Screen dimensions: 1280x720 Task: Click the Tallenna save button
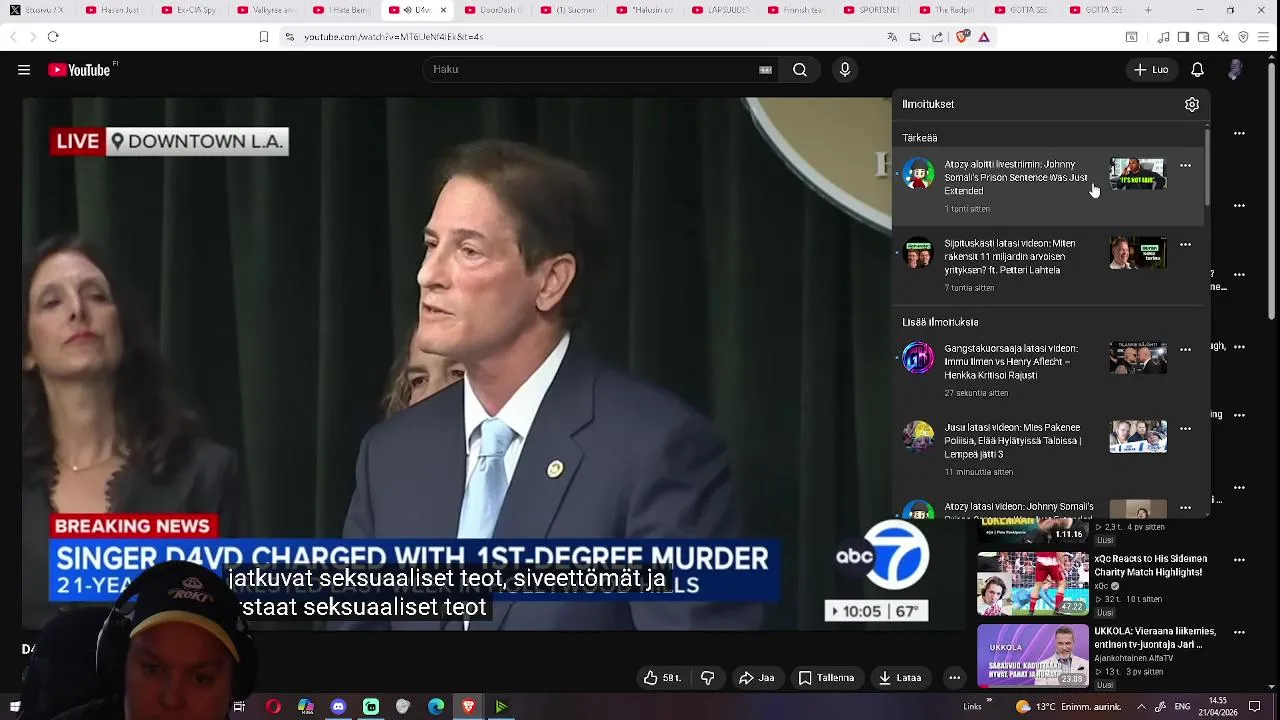(x=826, y=678)
